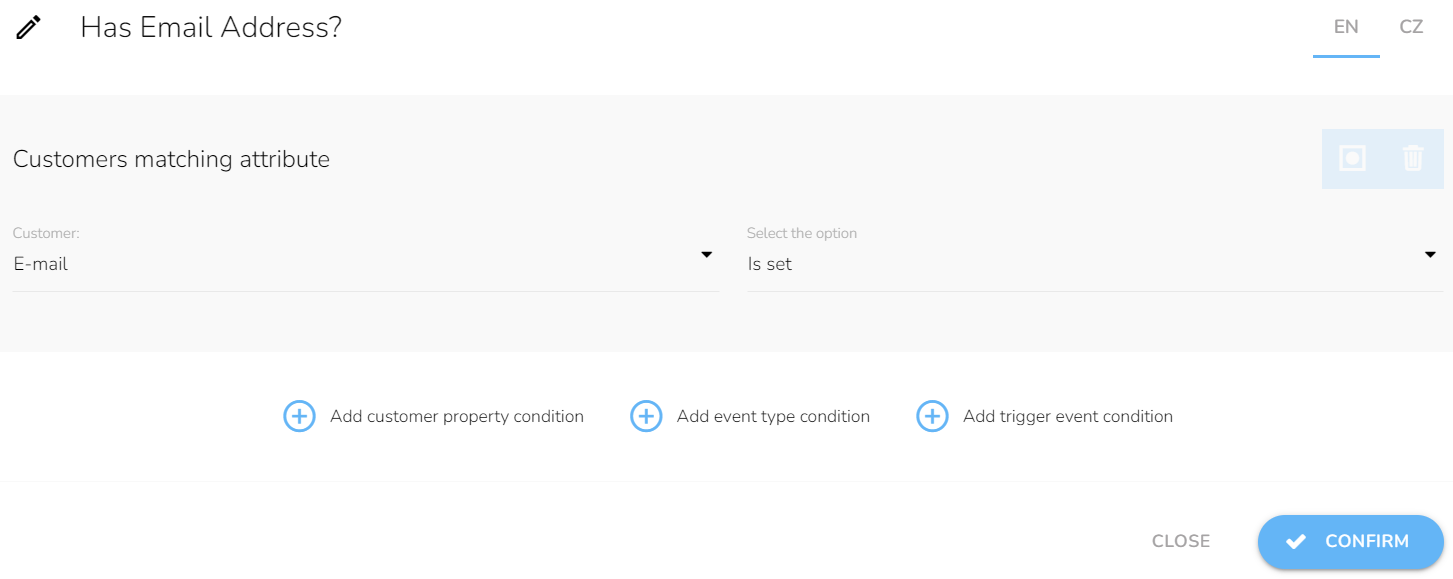Select 'Add customer property condition' label
Screen dimensions: 1453x579
pos(457,416)
